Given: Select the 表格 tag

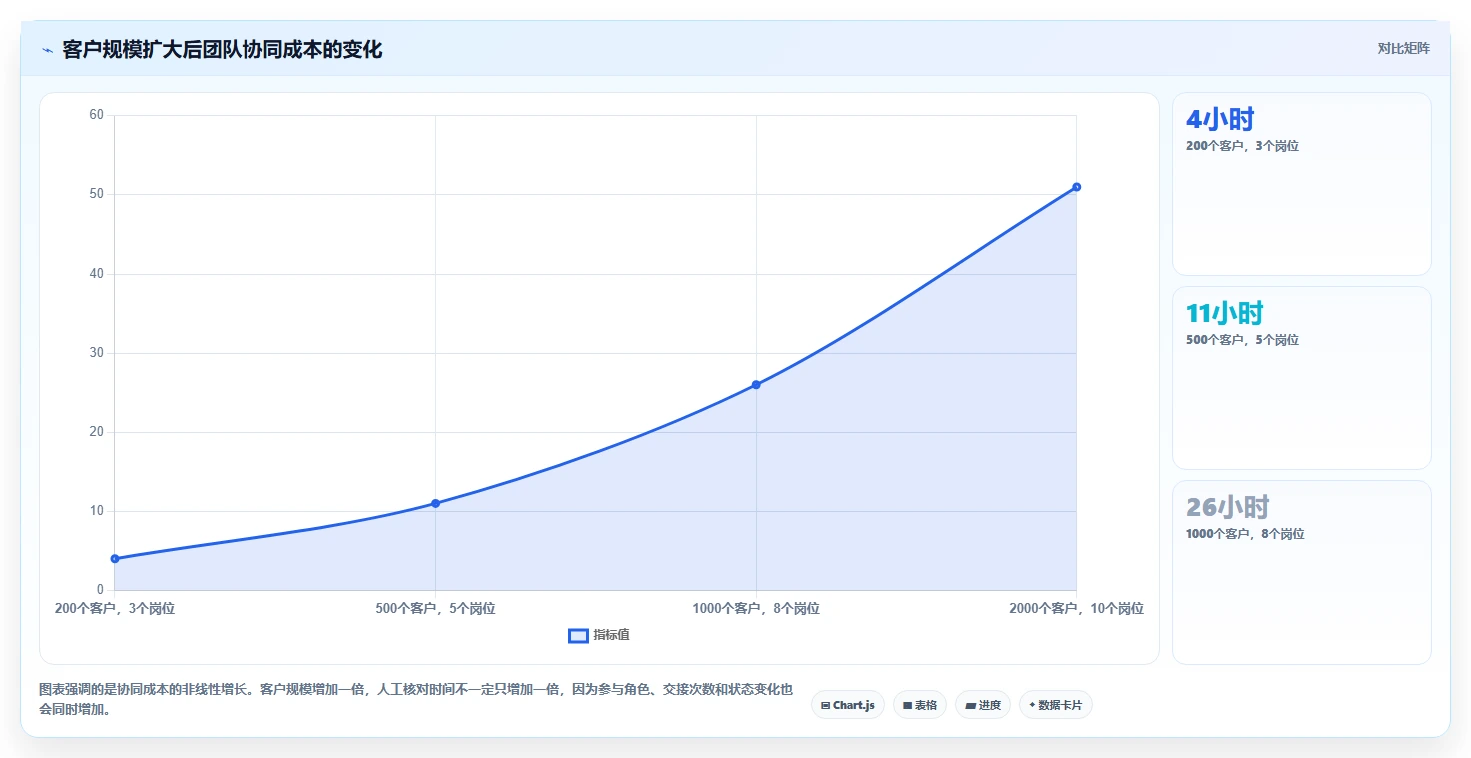Looking at the screenshot, I should point(919,705).
